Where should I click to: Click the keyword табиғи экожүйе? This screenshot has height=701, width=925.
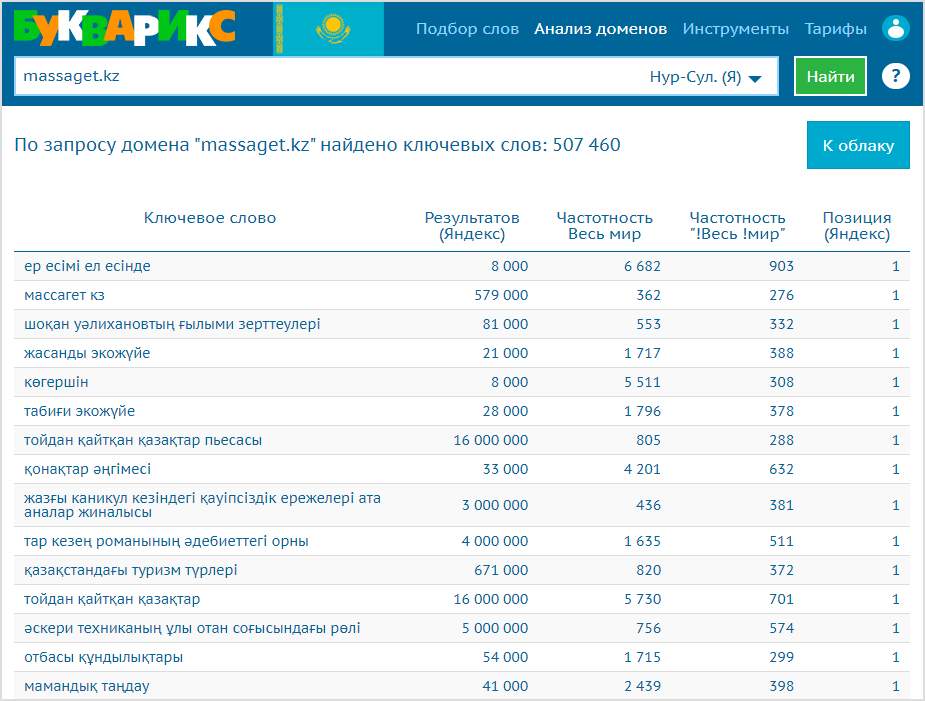79,411
